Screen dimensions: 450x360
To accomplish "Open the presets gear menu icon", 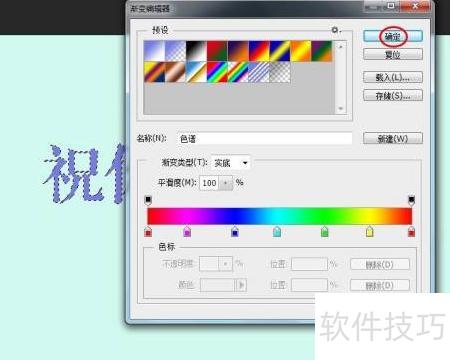I will (x=335, y=30).
